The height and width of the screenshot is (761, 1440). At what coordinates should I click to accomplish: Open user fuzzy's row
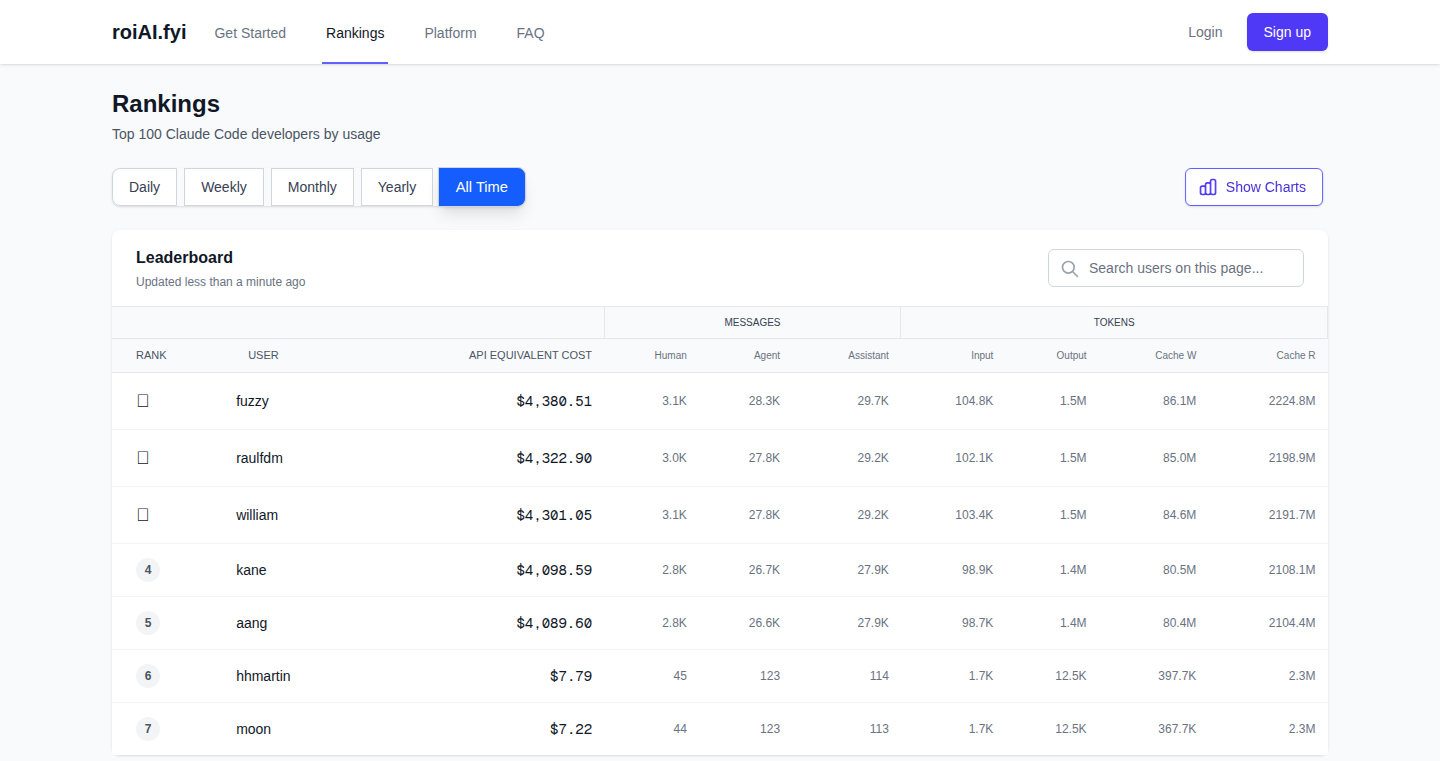pos(720,401)
